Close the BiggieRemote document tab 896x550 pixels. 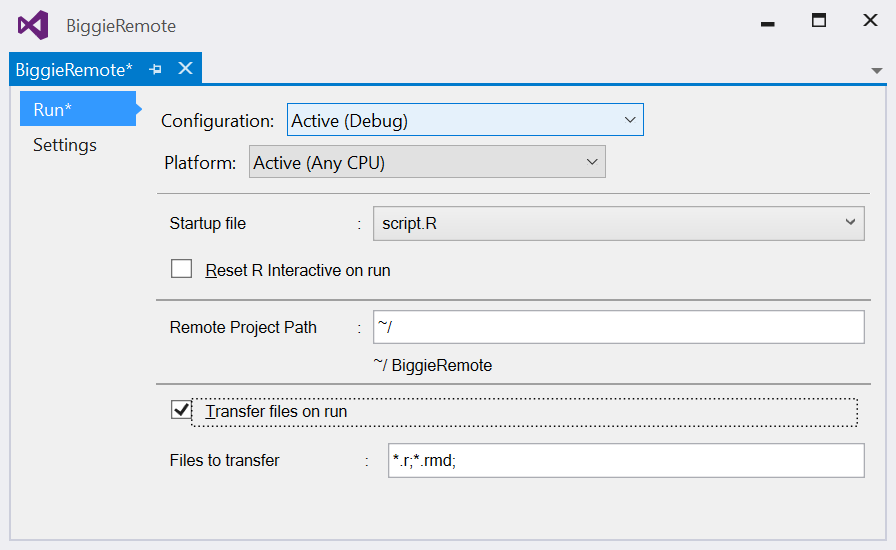[185, 69]
